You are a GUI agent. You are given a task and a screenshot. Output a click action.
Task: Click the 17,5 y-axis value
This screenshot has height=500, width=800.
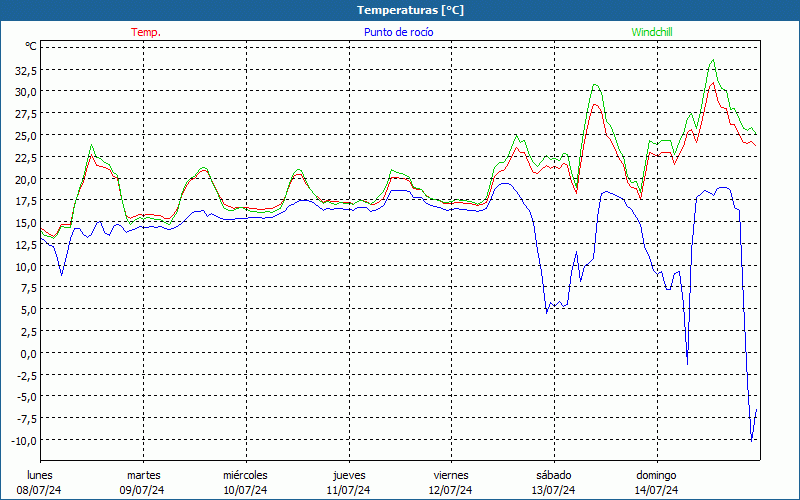pos(25,201)
